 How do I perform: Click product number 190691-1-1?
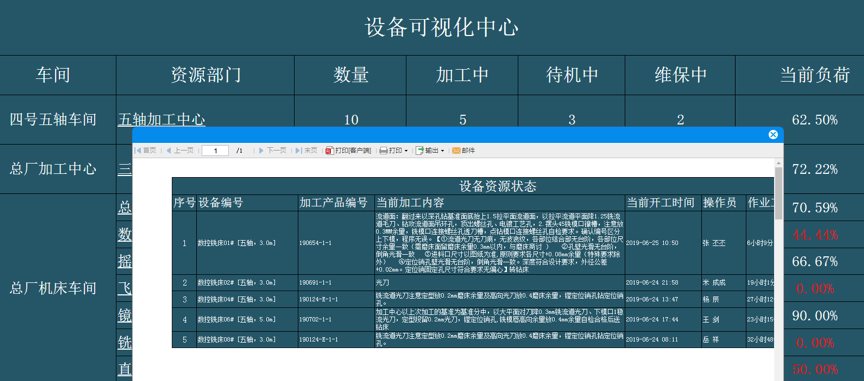316,283
